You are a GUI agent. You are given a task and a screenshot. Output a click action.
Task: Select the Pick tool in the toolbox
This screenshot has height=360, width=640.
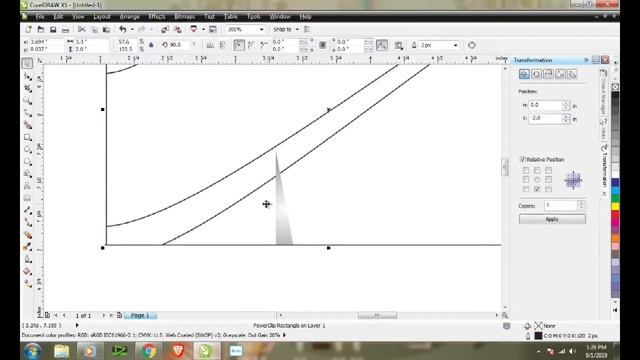tap(27, 63)
